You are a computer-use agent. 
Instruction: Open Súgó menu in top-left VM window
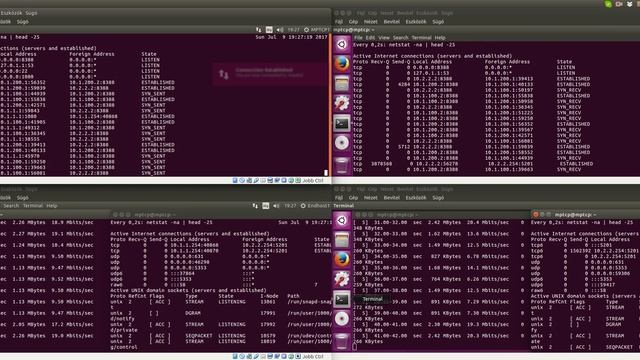(x=23, y=22)
